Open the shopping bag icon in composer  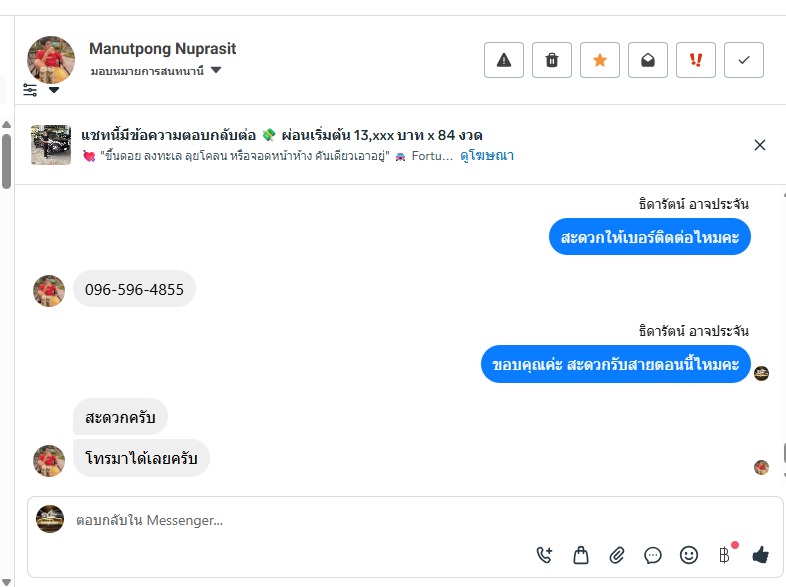580,554
